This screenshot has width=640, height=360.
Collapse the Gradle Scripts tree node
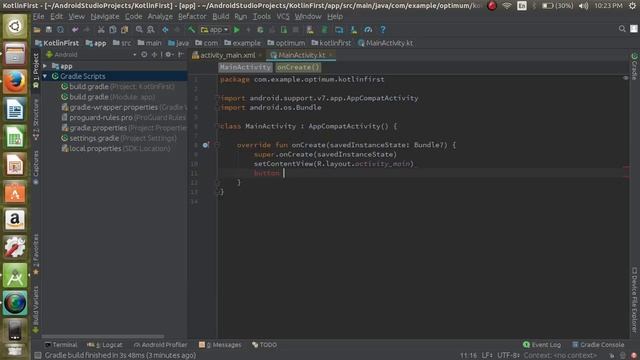pos(45,76)
